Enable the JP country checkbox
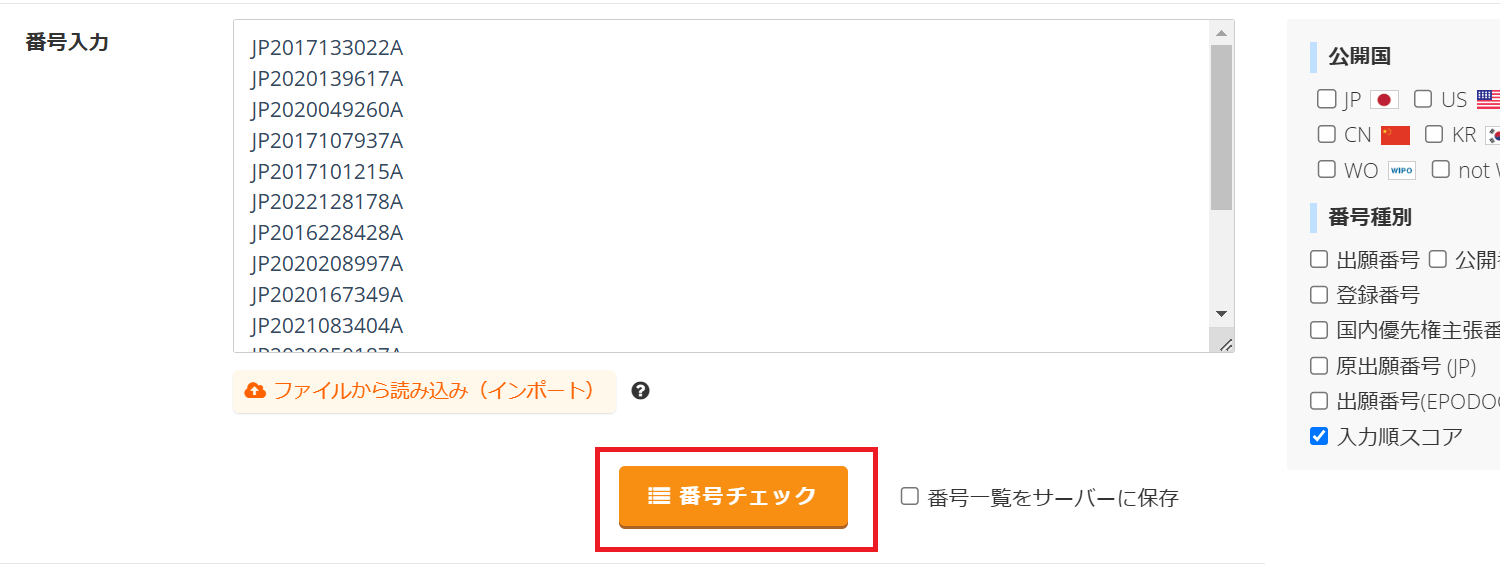This screenshot has width=1500, height=564. point(1326,99)
